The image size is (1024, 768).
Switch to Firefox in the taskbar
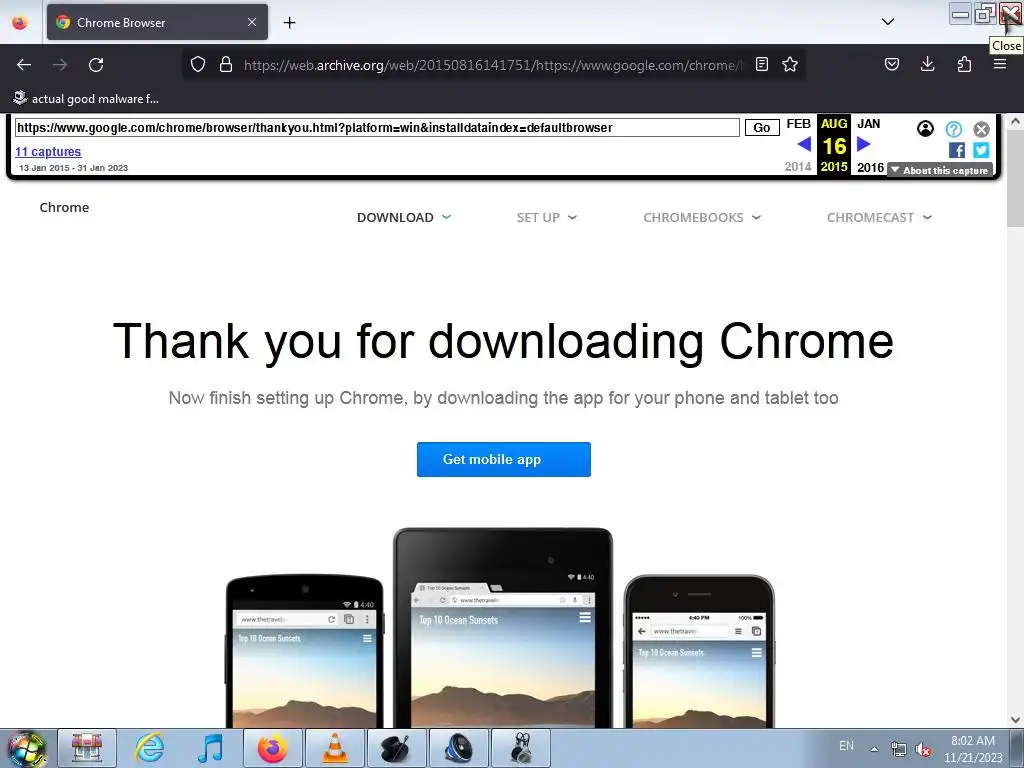[x=272, y=748]
